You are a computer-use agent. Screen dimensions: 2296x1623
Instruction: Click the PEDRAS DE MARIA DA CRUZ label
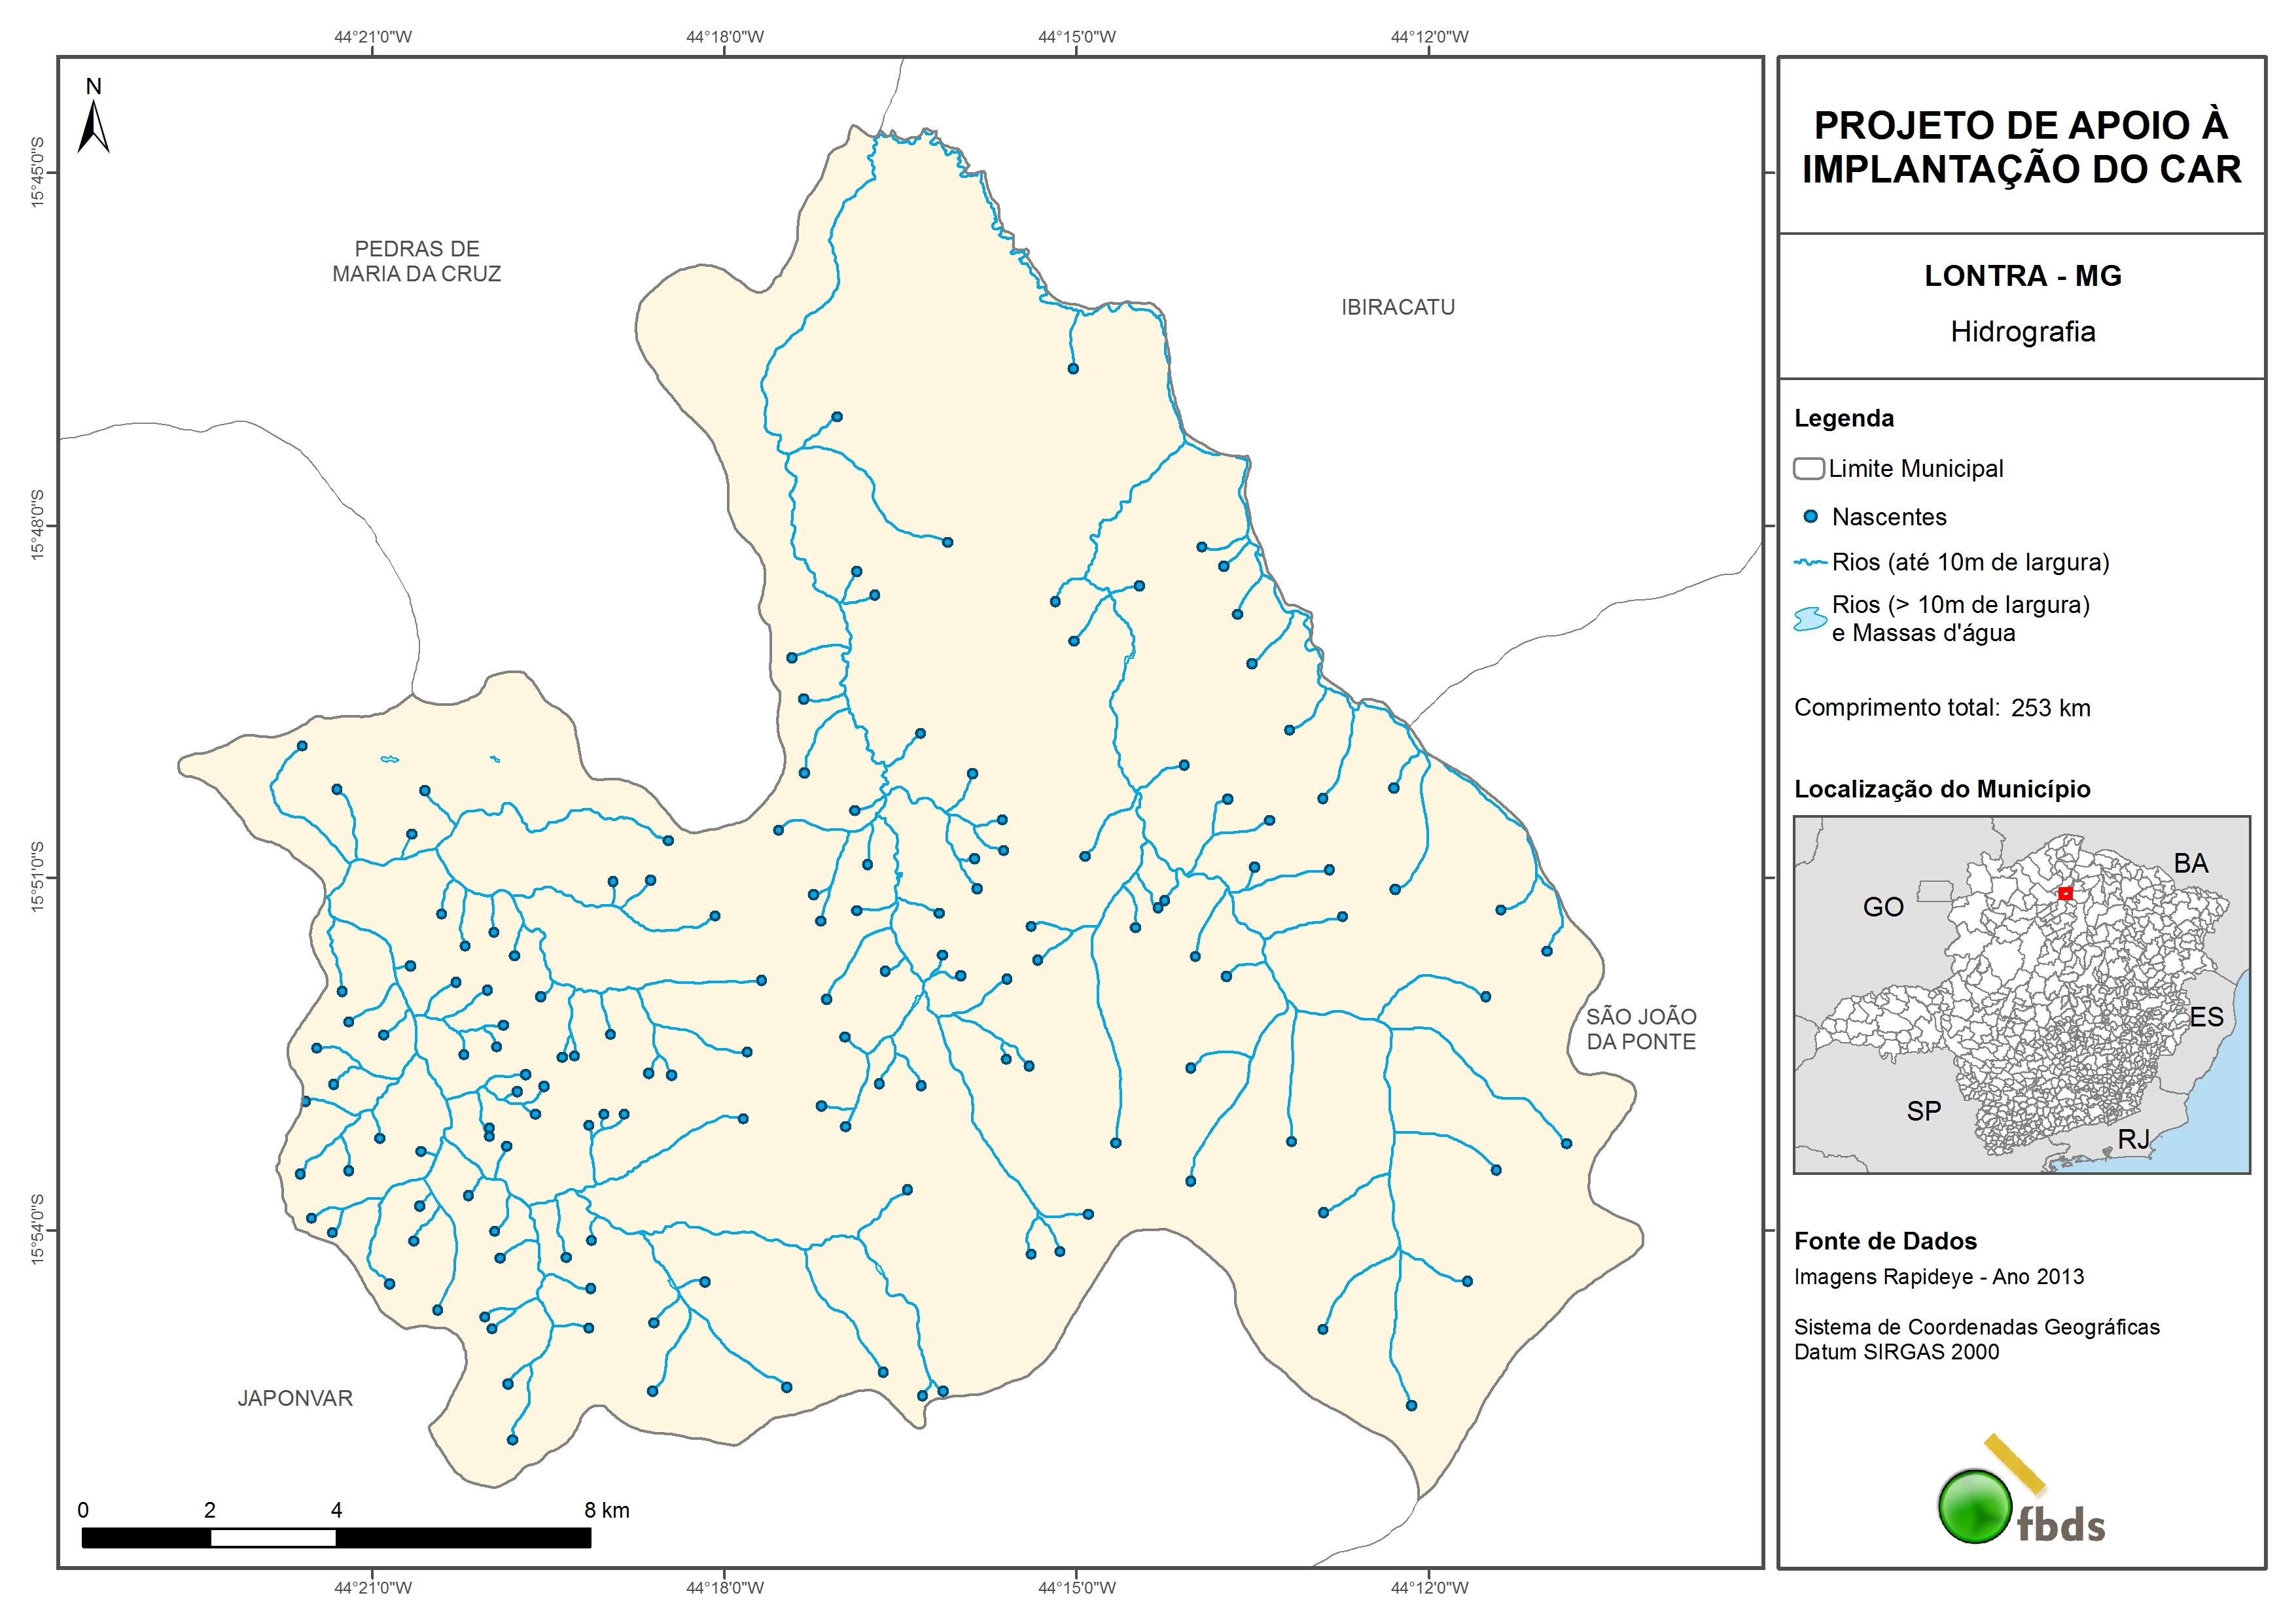[x=417, y=261]
